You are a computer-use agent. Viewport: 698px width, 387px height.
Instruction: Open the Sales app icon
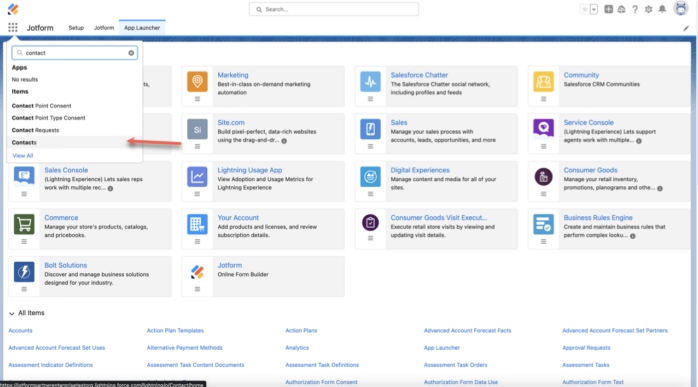[x=370, y=129]
